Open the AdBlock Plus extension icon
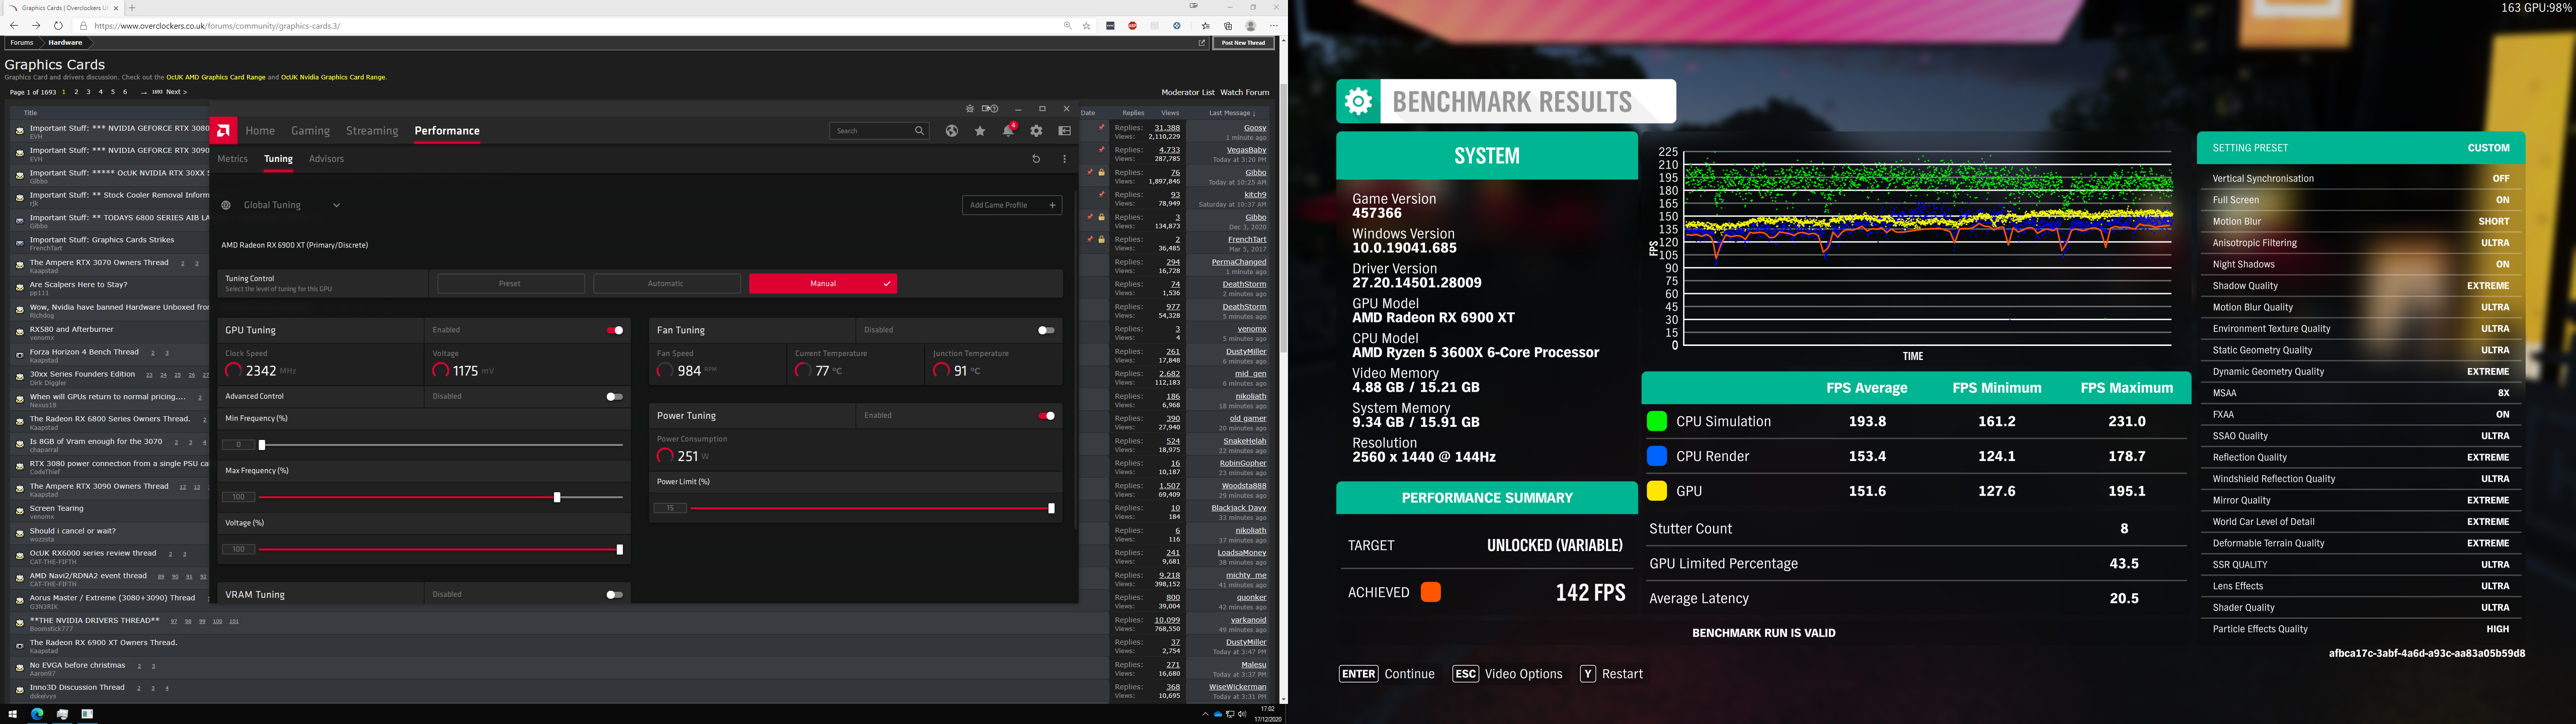This screenshot has width=2576, height=724. tap(1132, 26)
